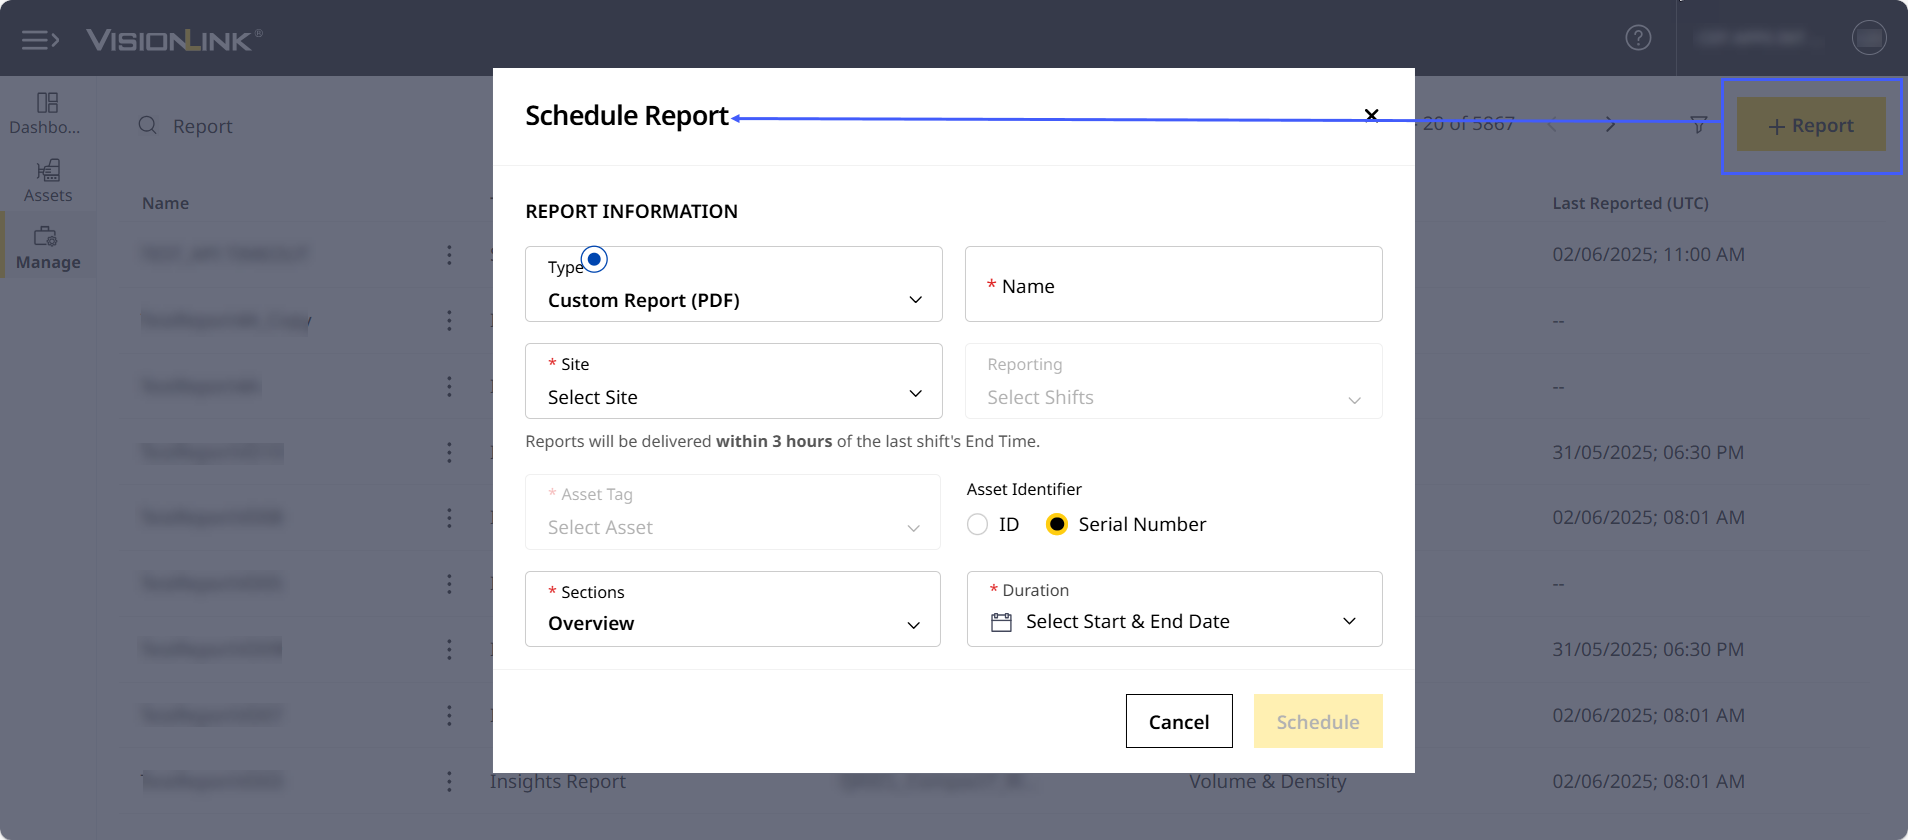Click the blue radio marker beside Type
The image size is (1908, 840).
click(594, 260)
